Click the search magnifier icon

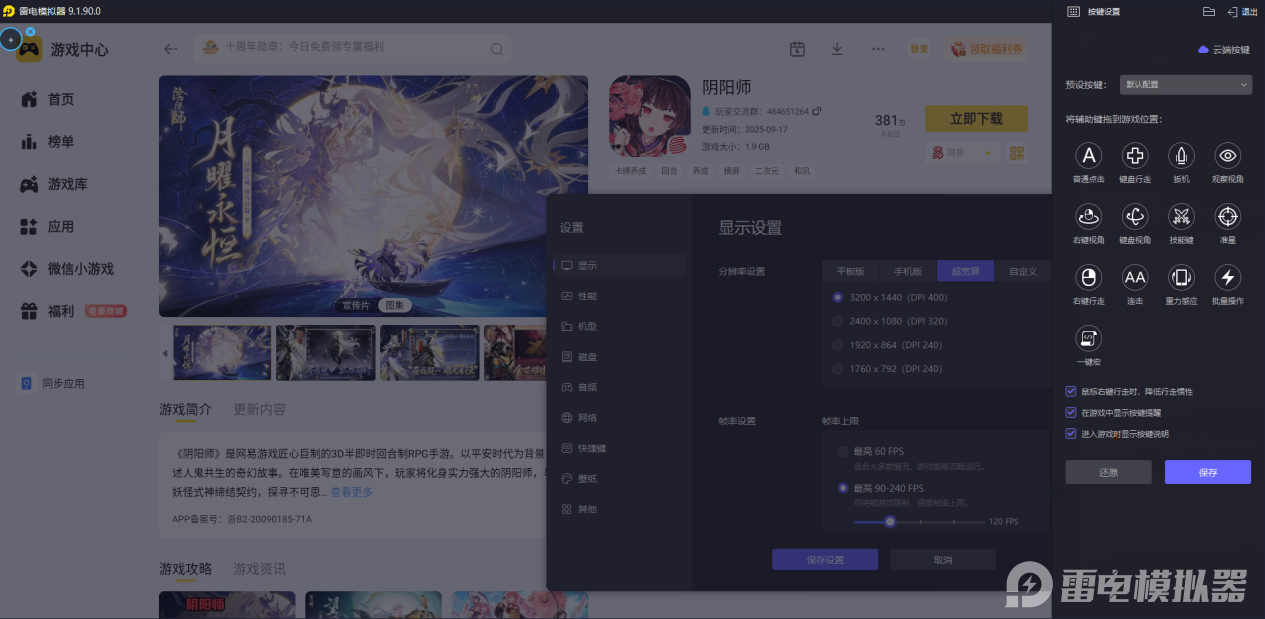tap(497, 48)
